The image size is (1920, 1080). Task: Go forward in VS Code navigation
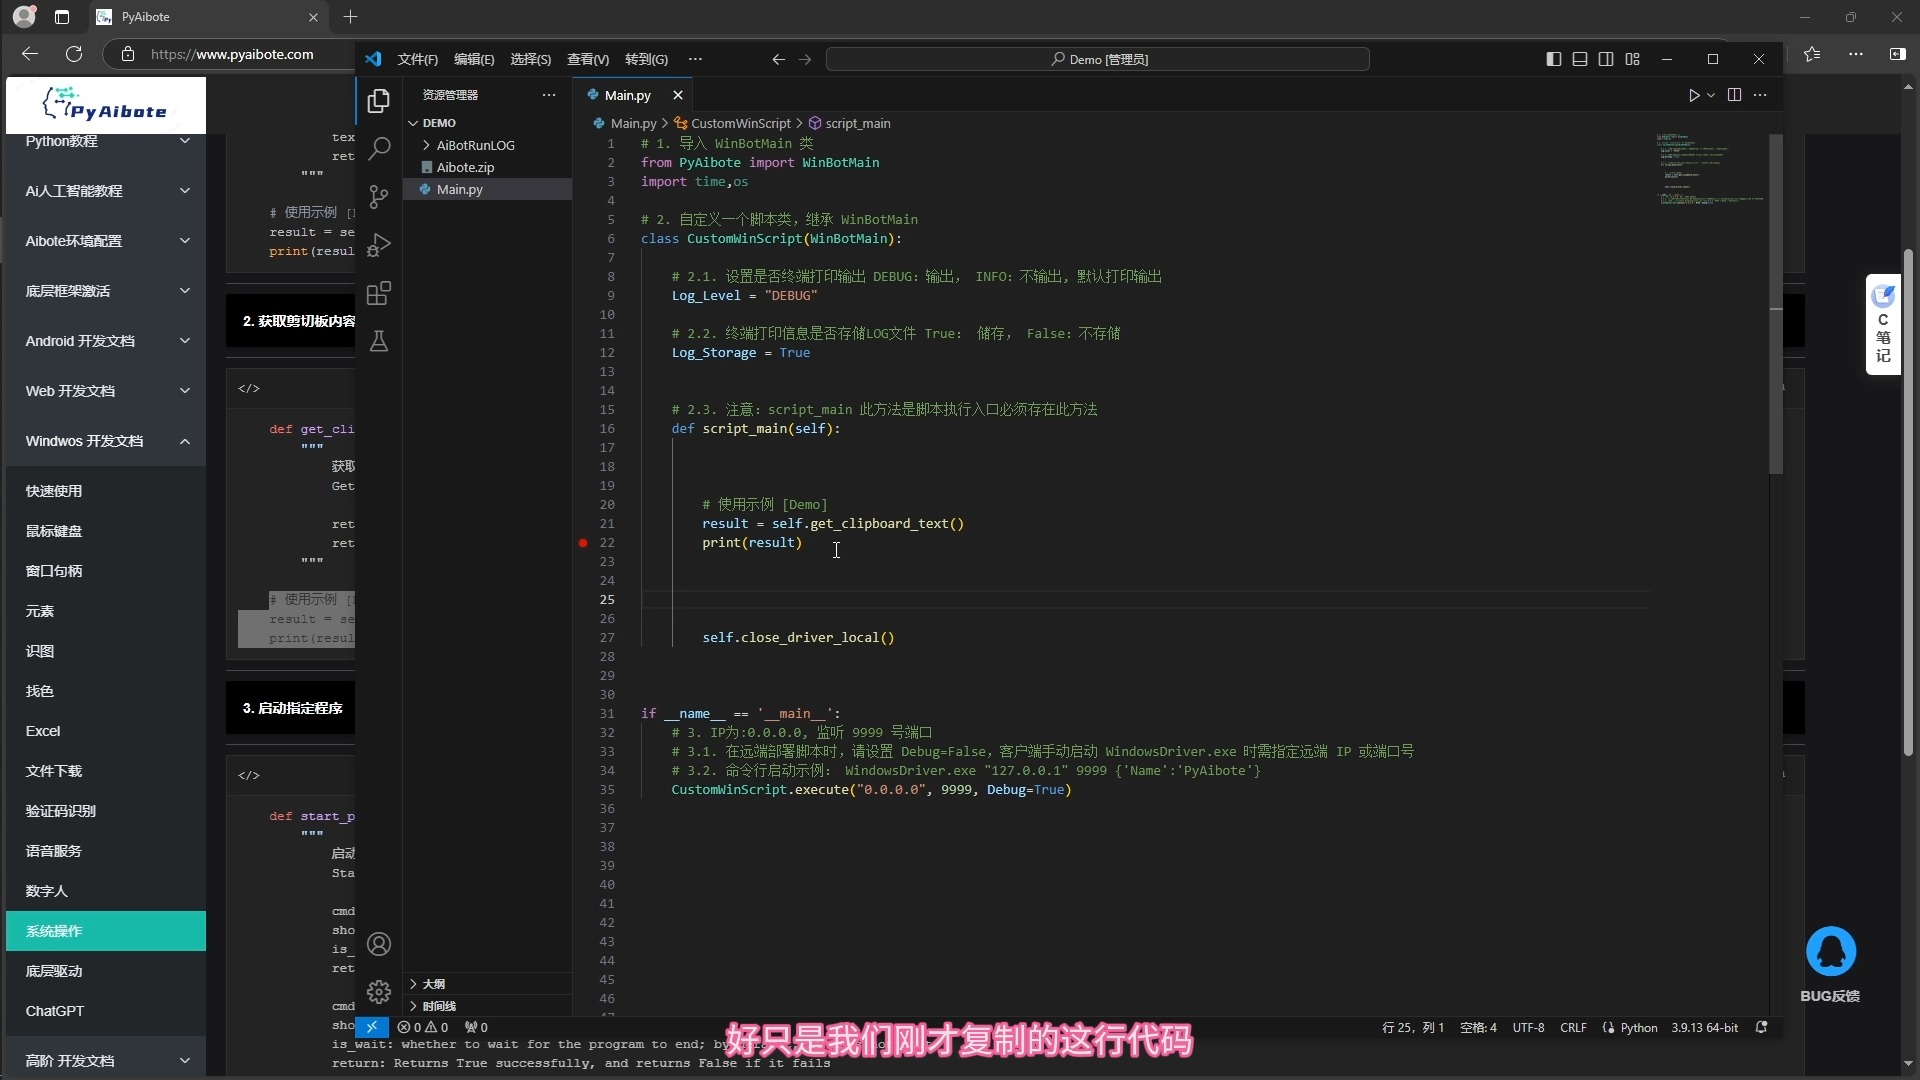coord(805,59)
